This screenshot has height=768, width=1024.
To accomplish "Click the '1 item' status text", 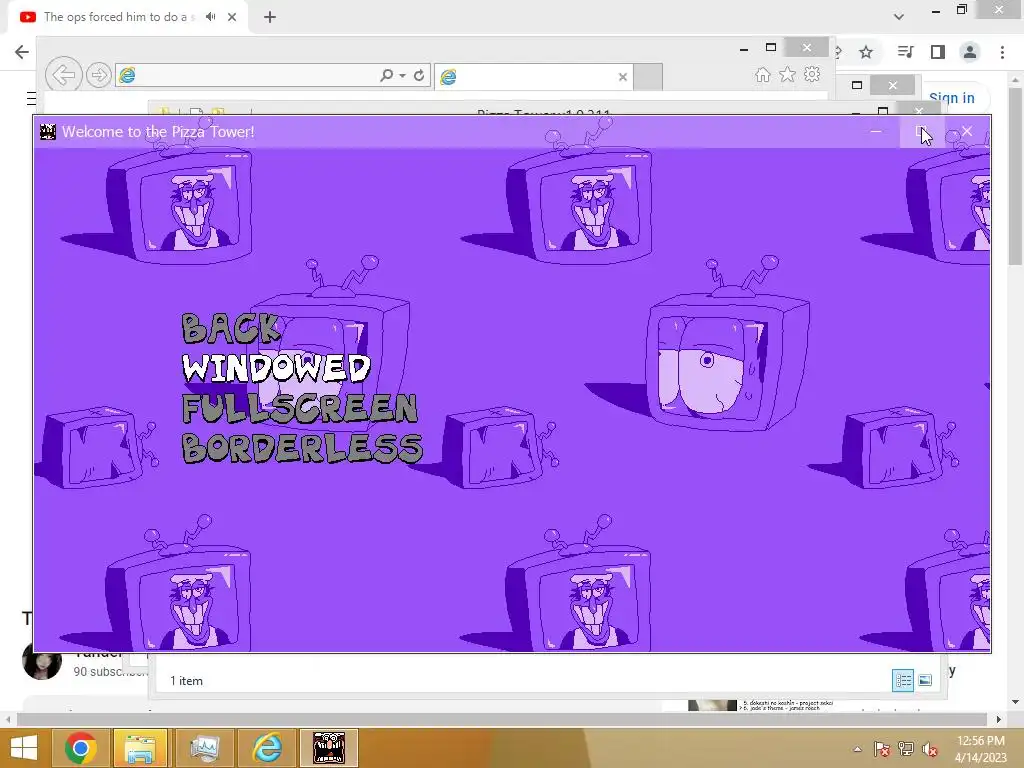I will pos(186,680).
